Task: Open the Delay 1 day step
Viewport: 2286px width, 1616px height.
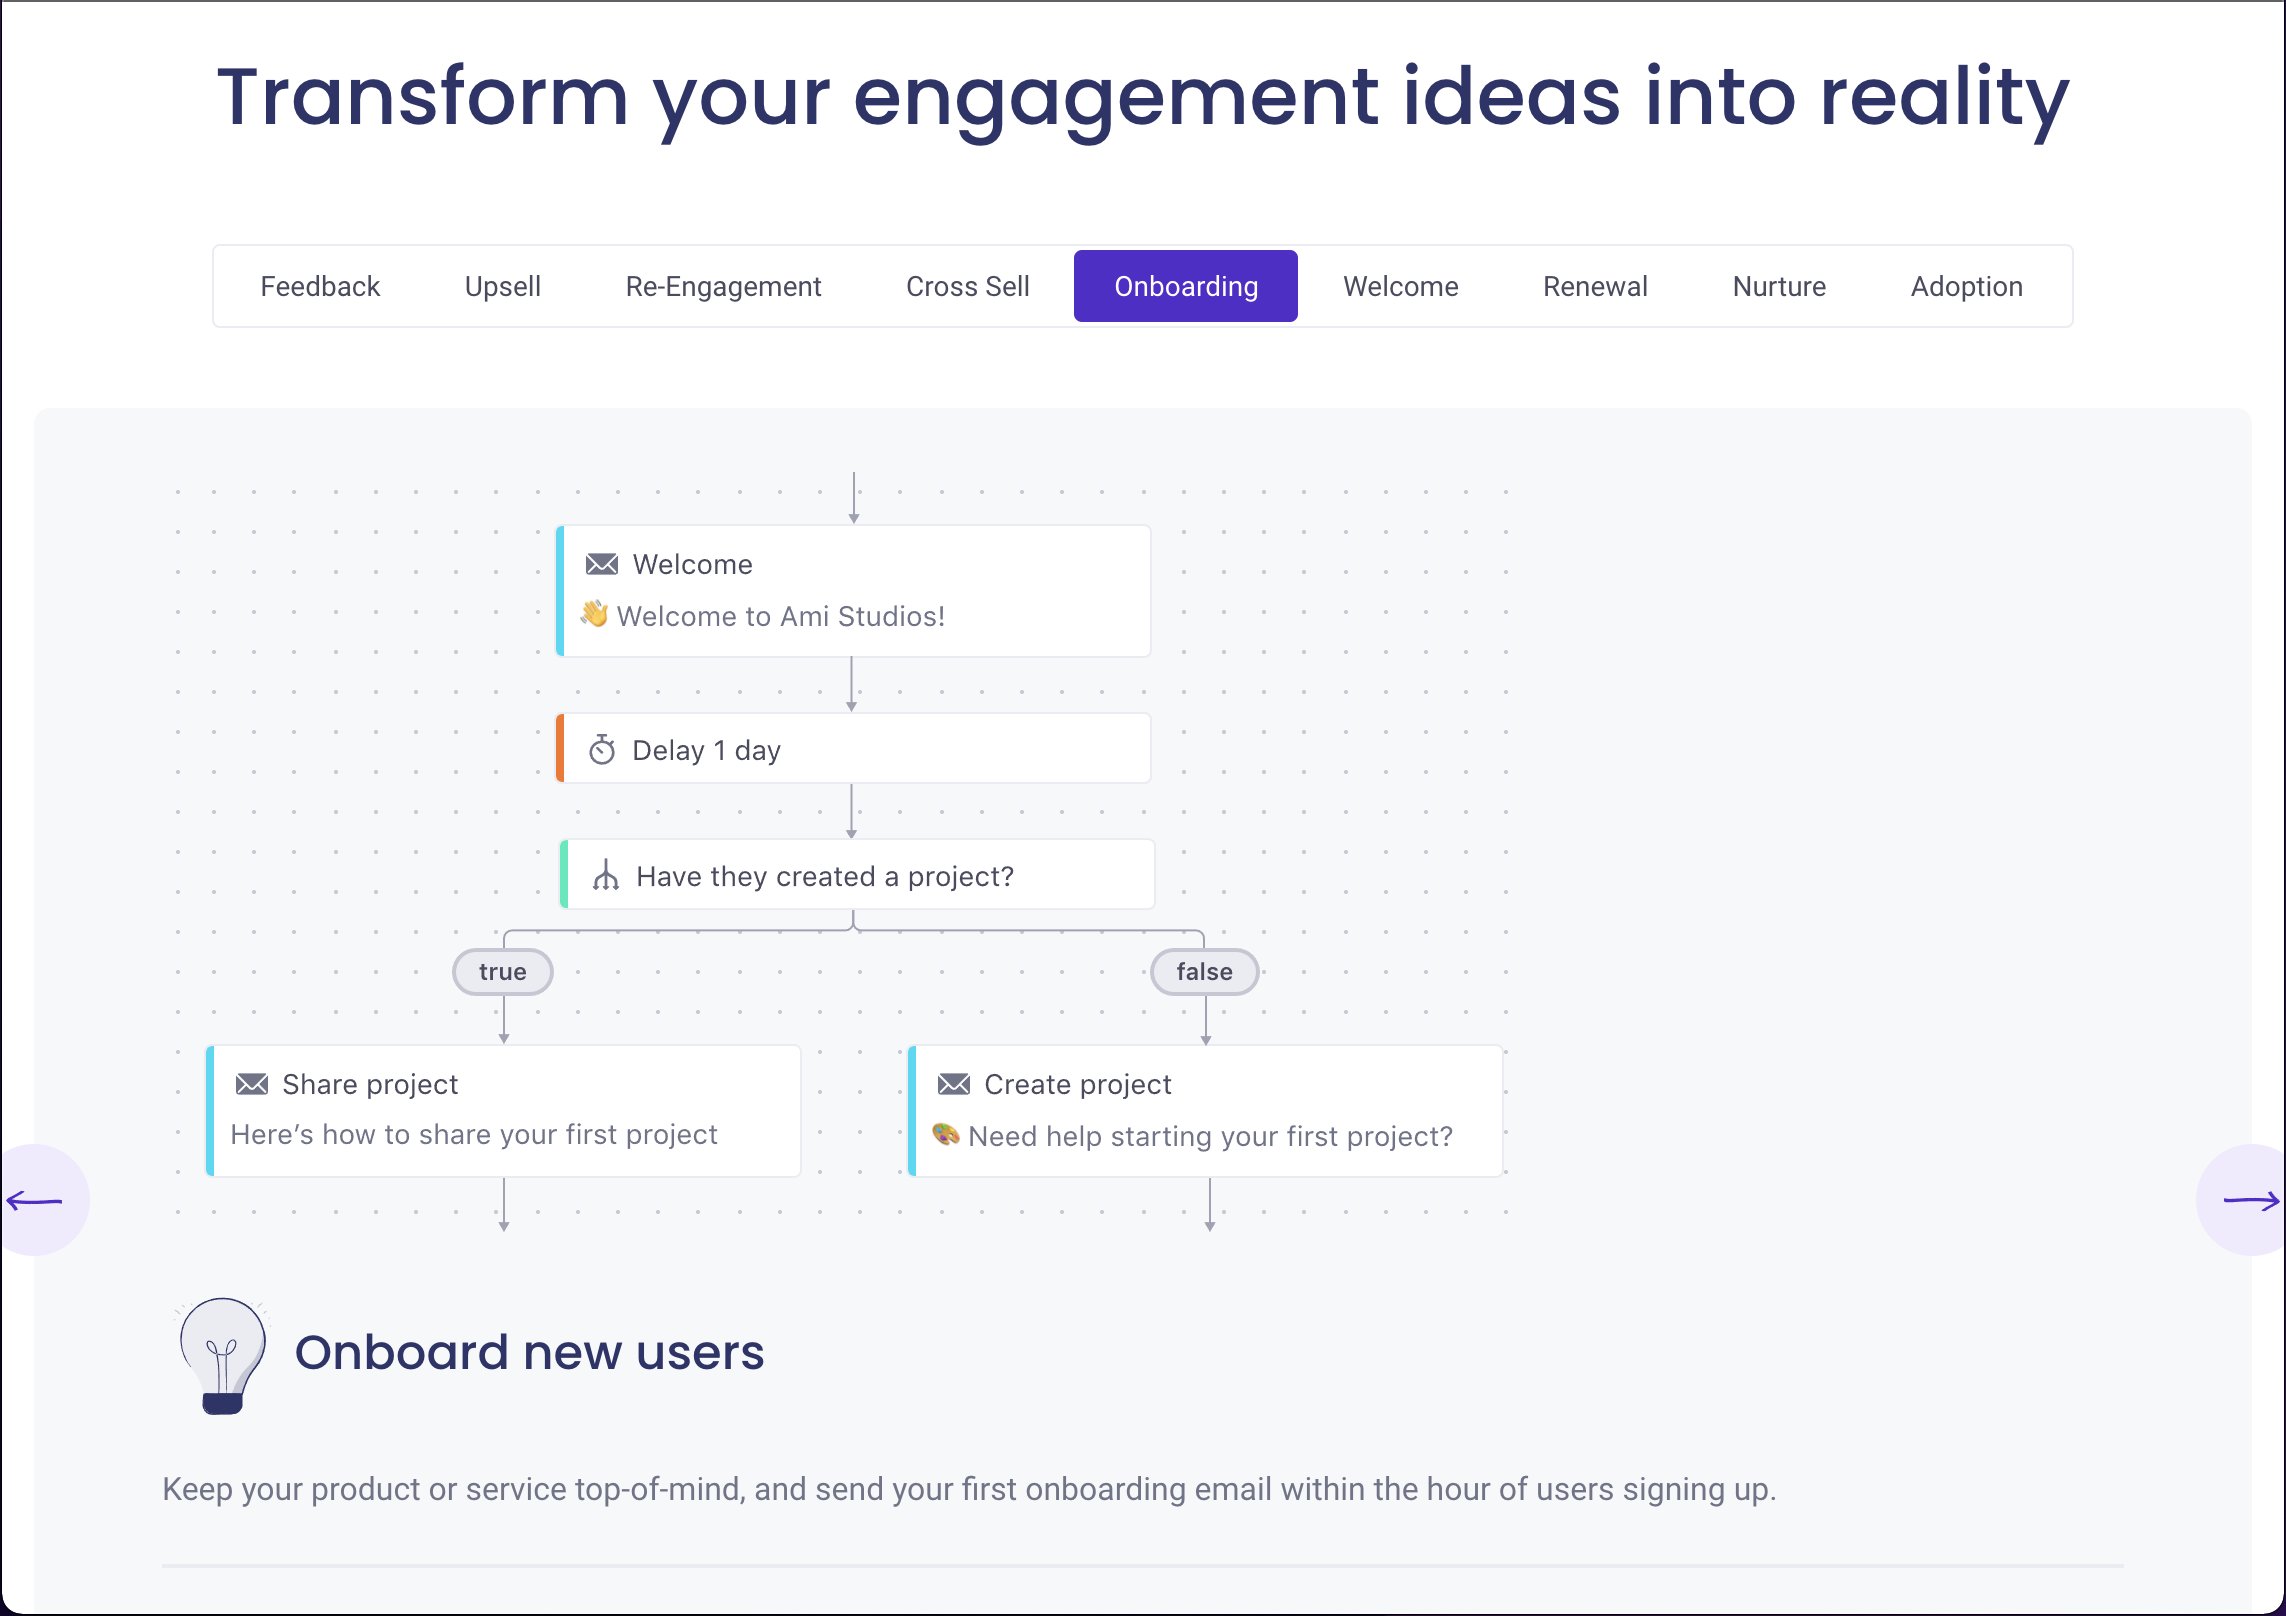Action: [853, 748]
